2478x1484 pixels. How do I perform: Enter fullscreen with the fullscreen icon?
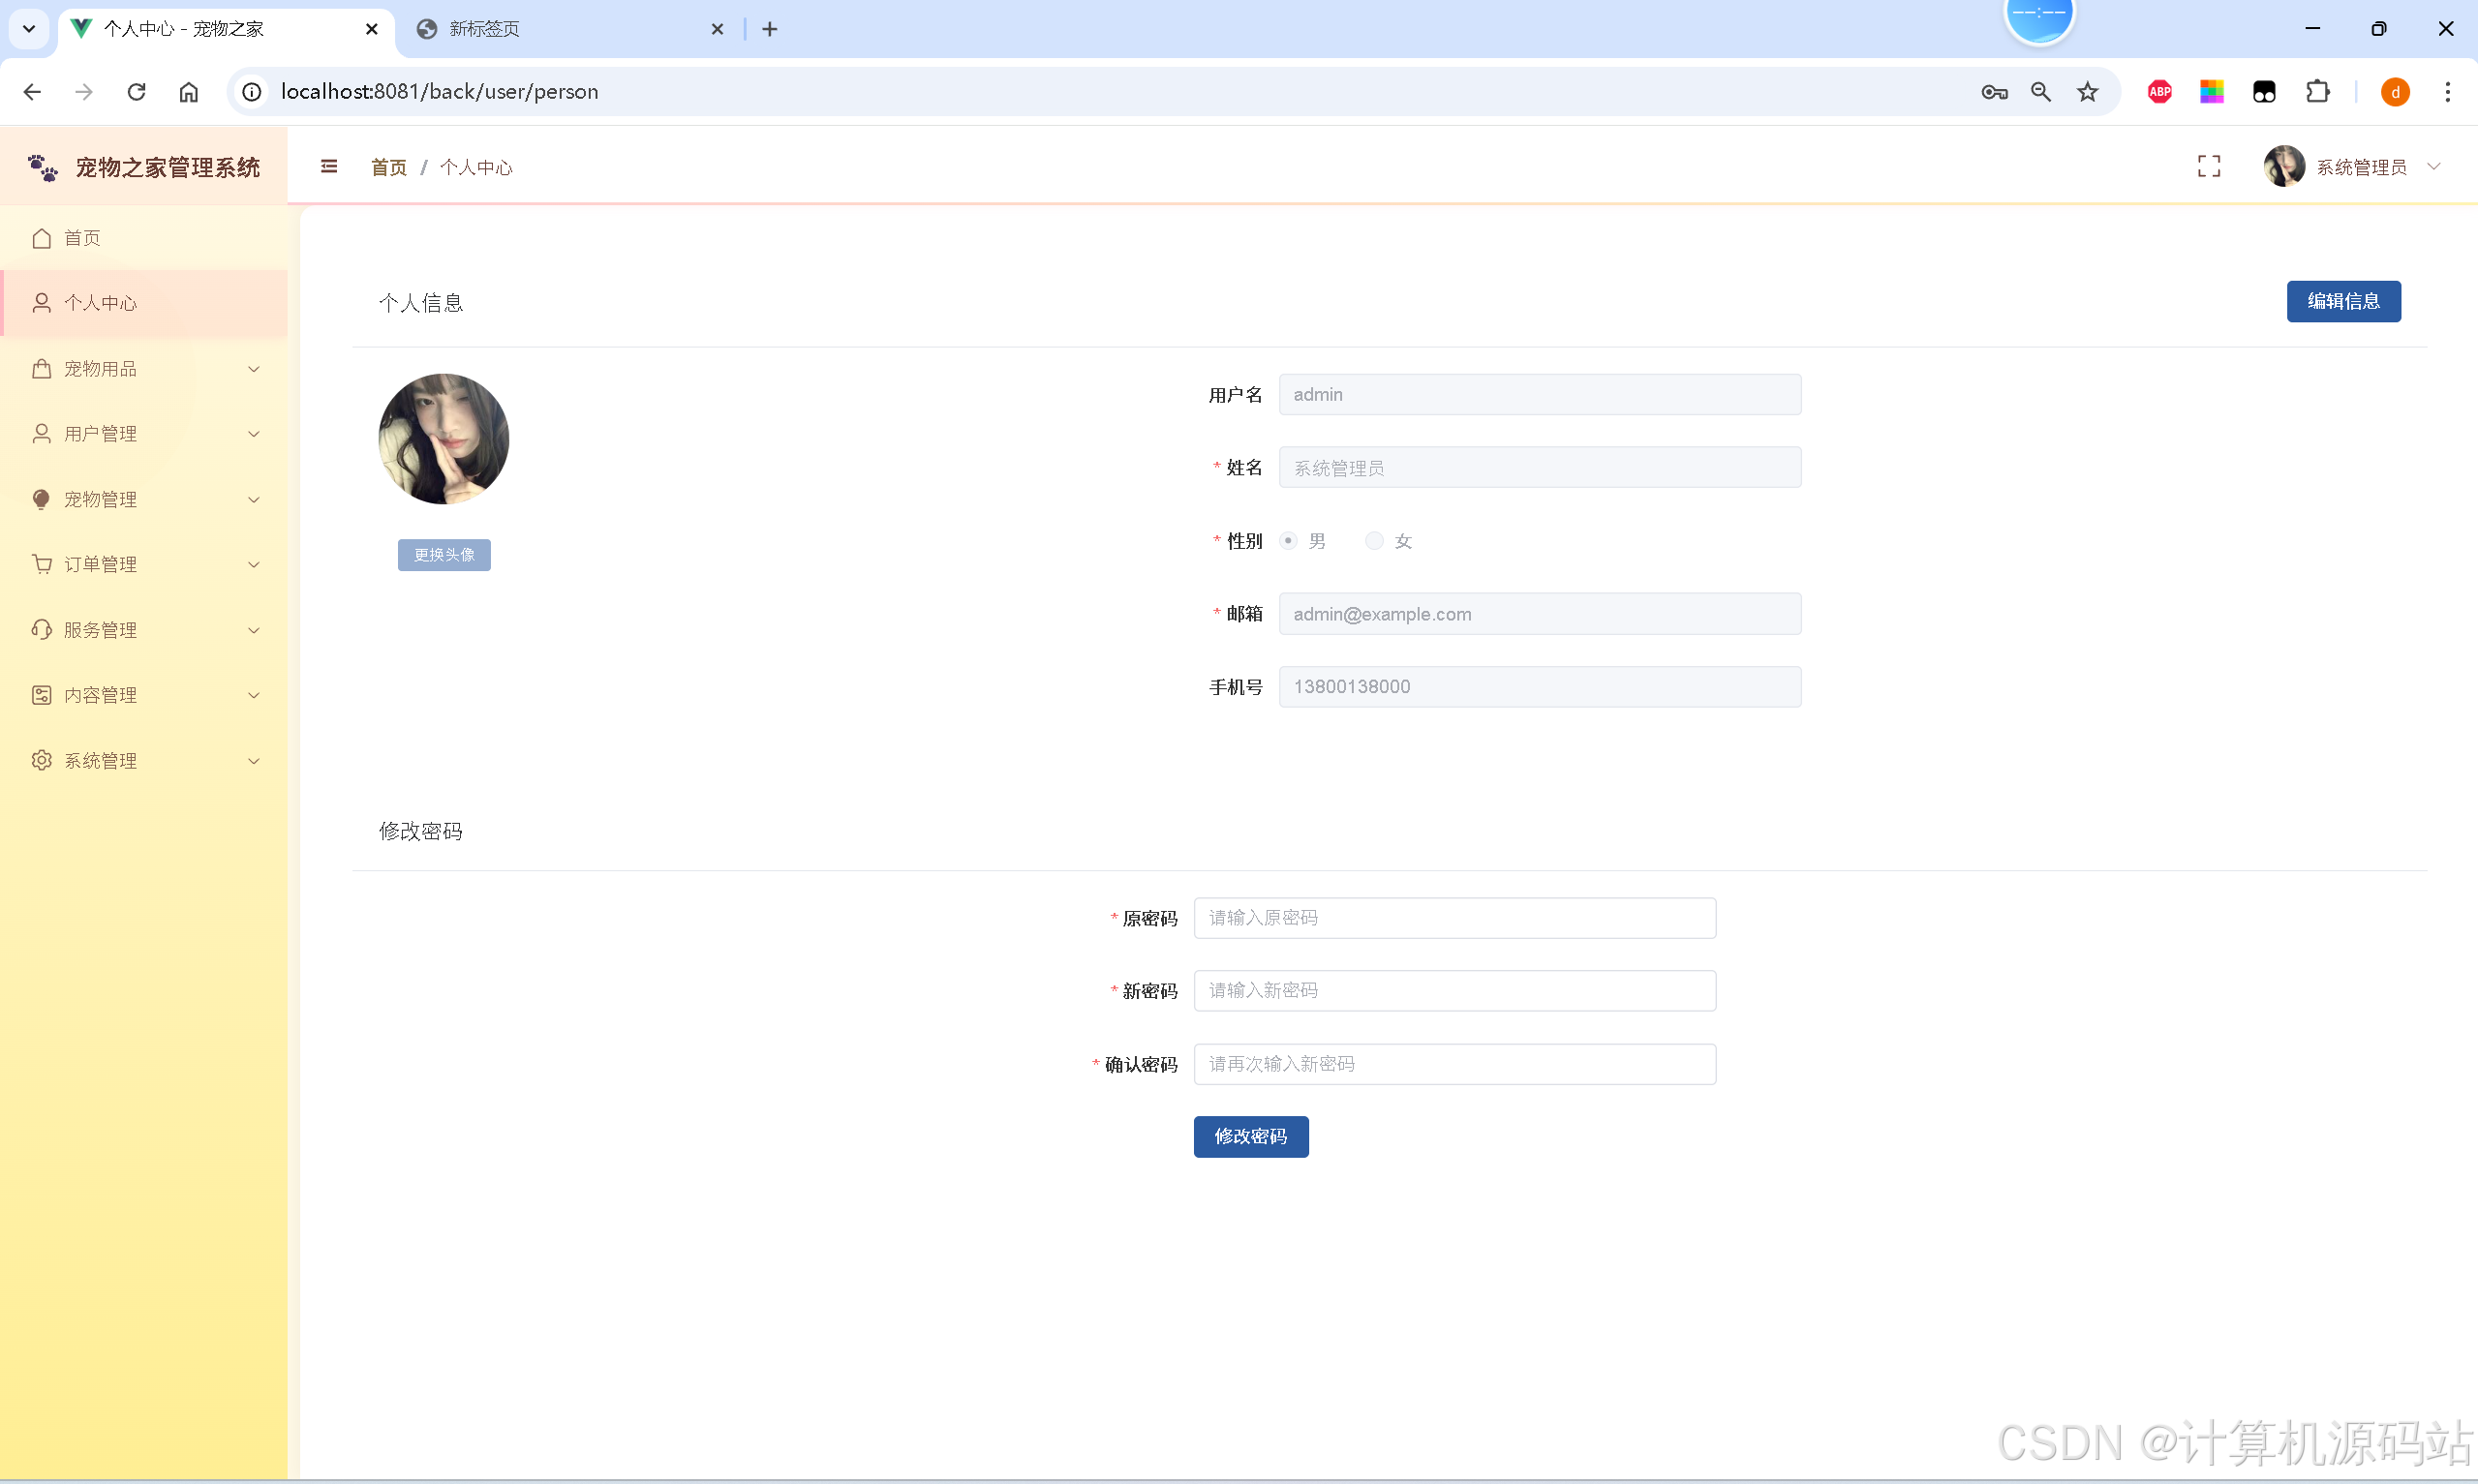pos(2208,166)
